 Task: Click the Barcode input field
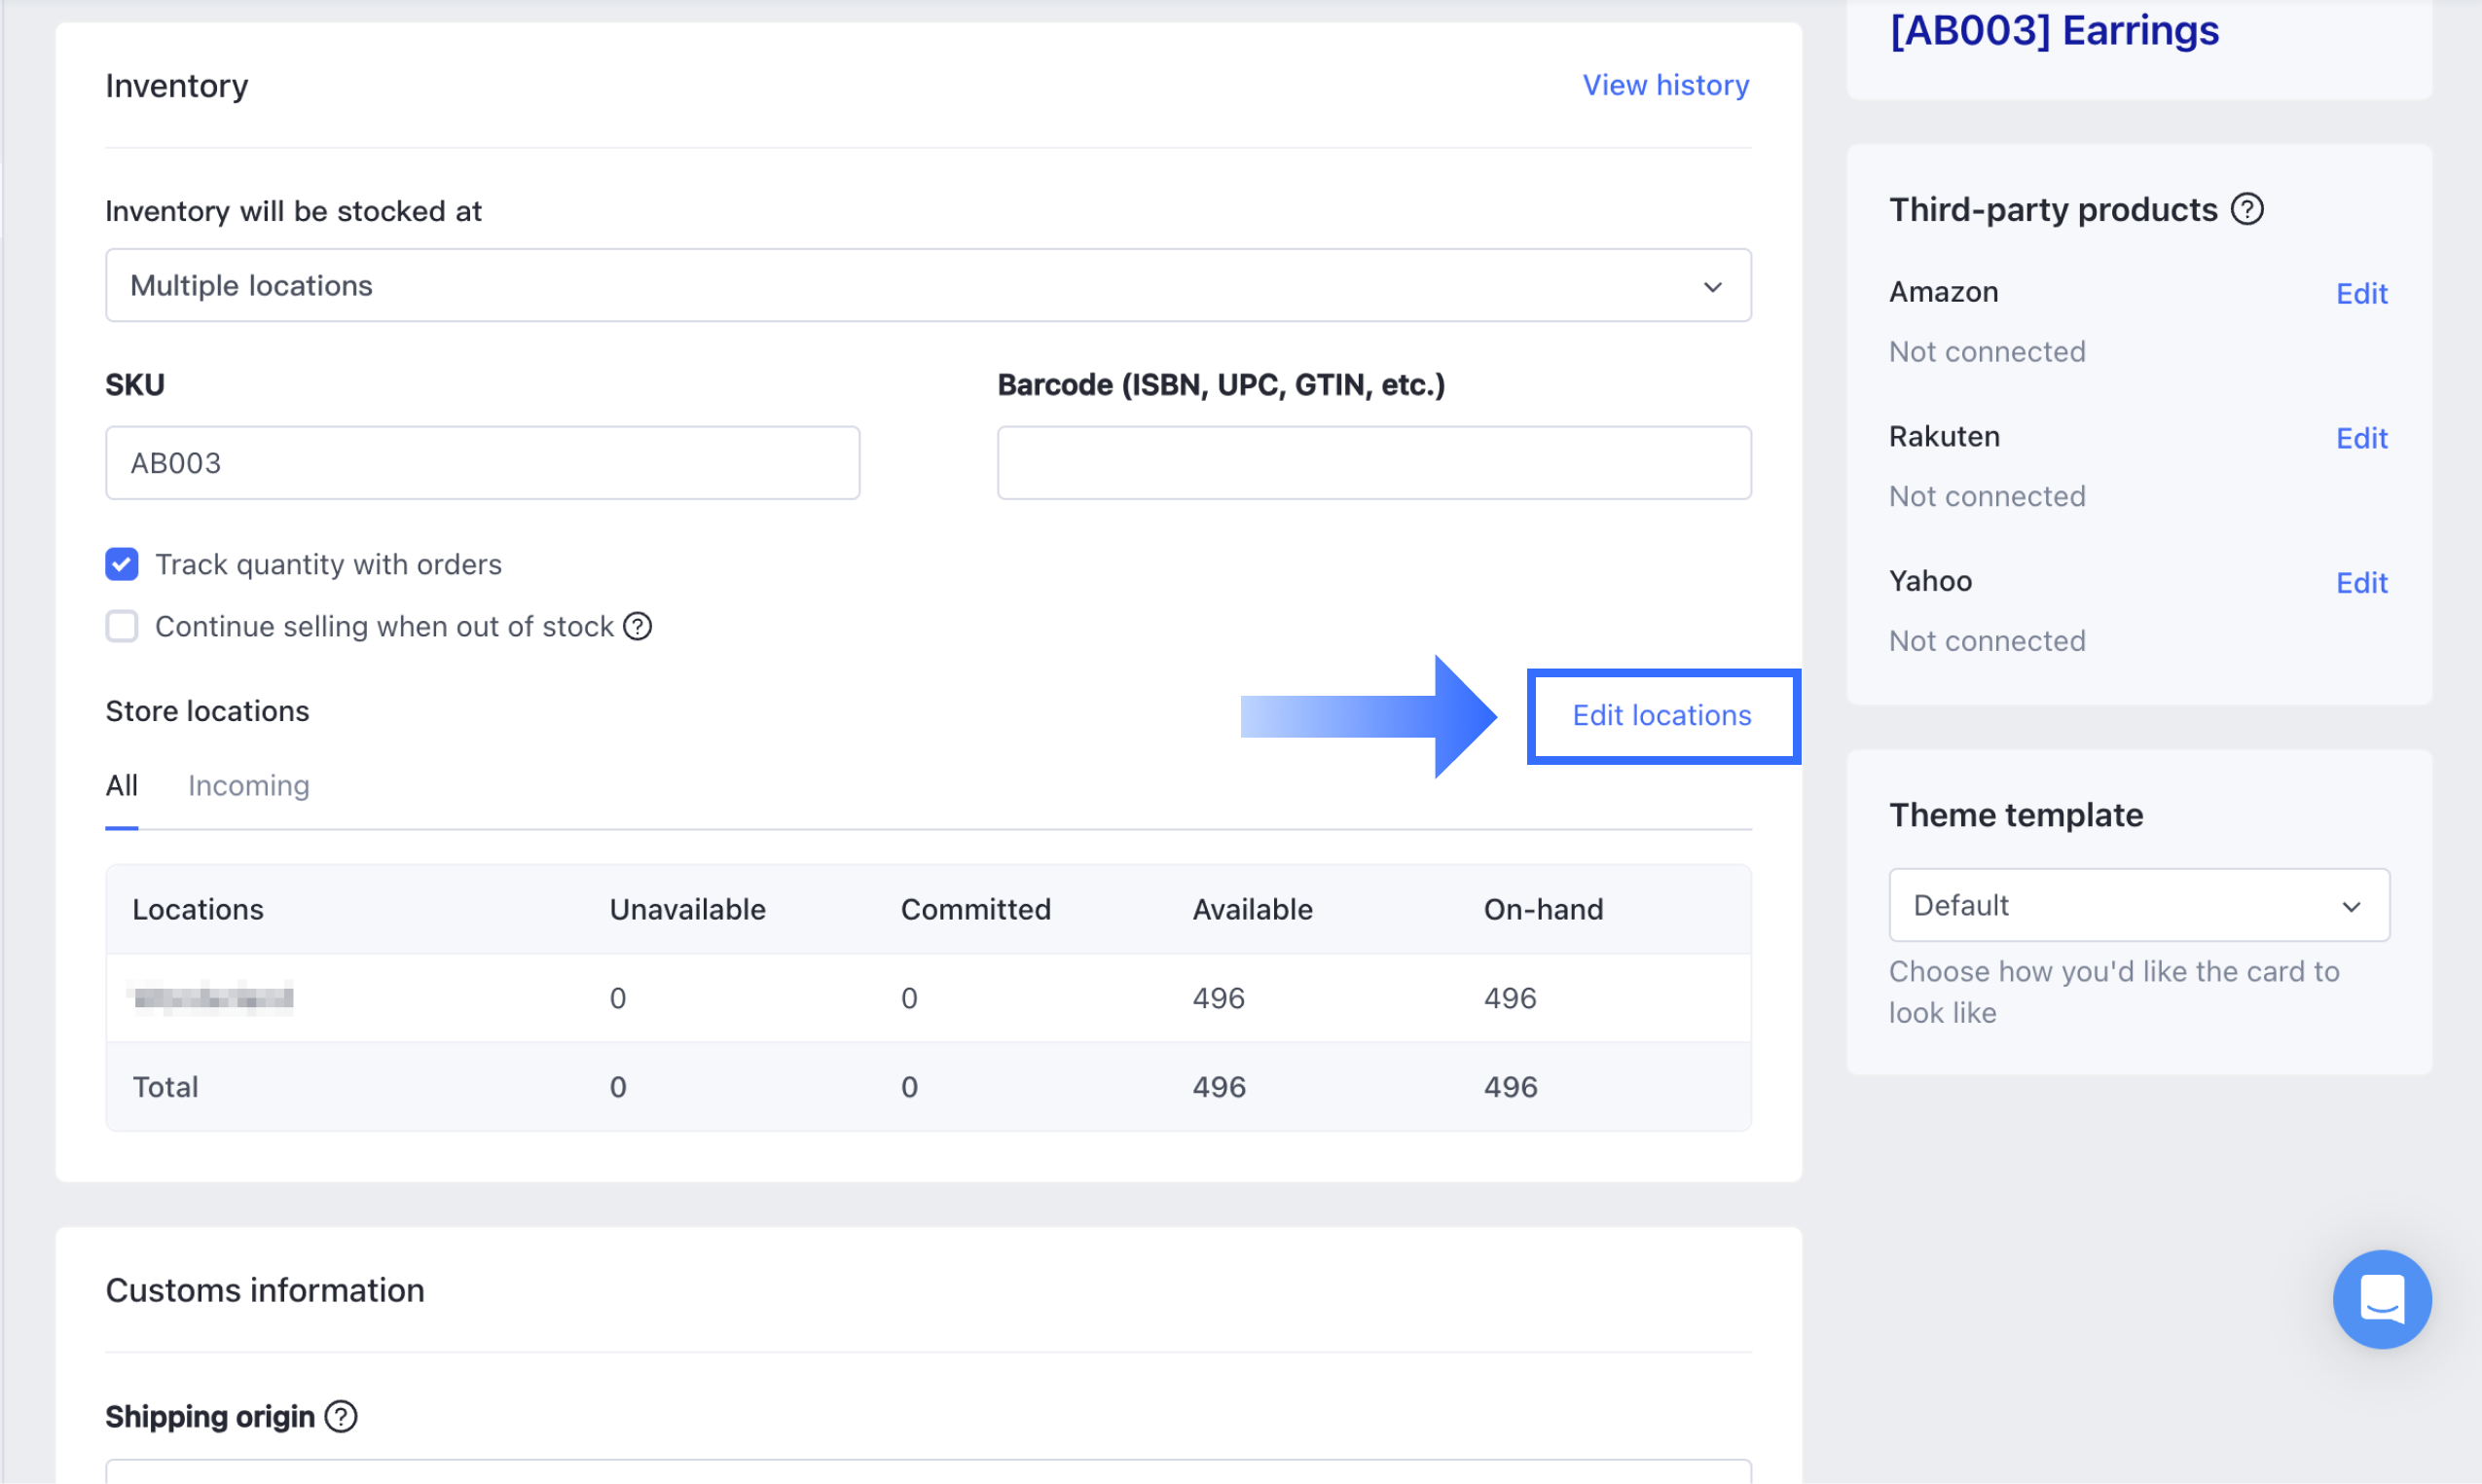tap(1373, 463)
